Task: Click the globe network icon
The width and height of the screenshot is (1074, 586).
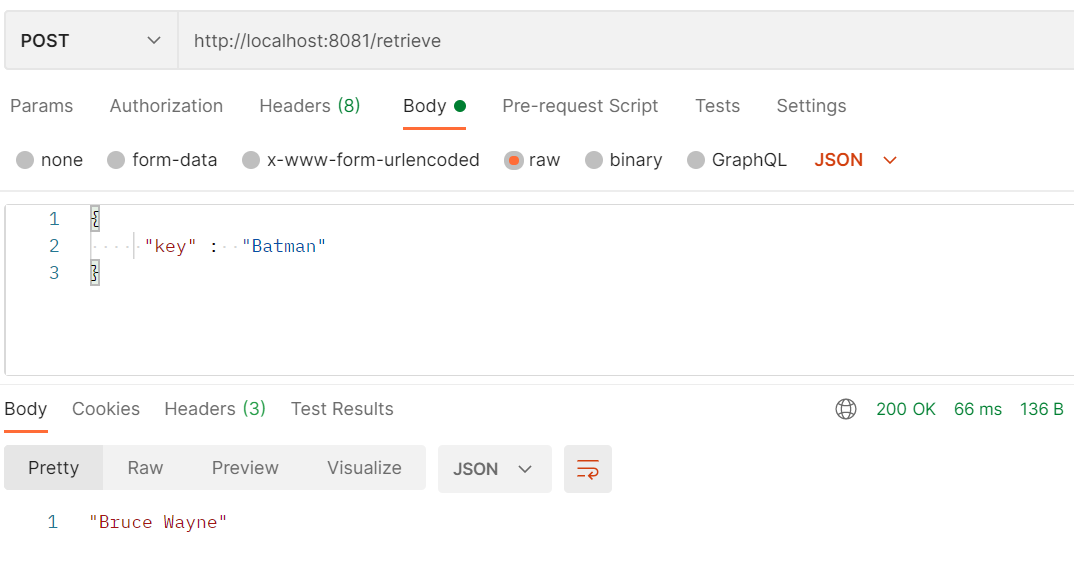Action: (846, 409)
